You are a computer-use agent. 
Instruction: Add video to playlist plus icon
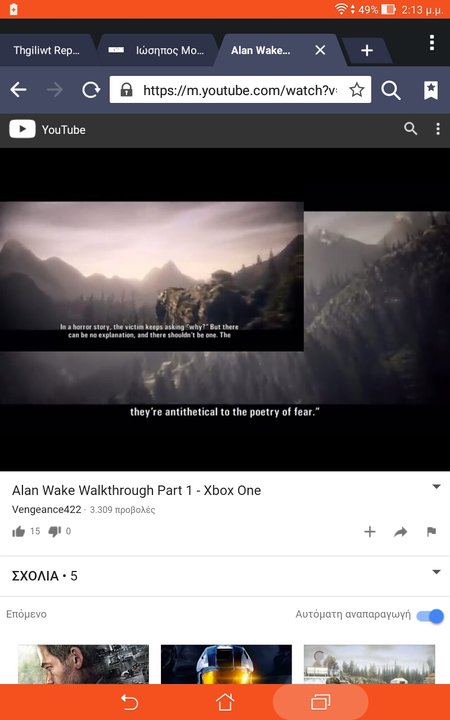click(370, 532)
